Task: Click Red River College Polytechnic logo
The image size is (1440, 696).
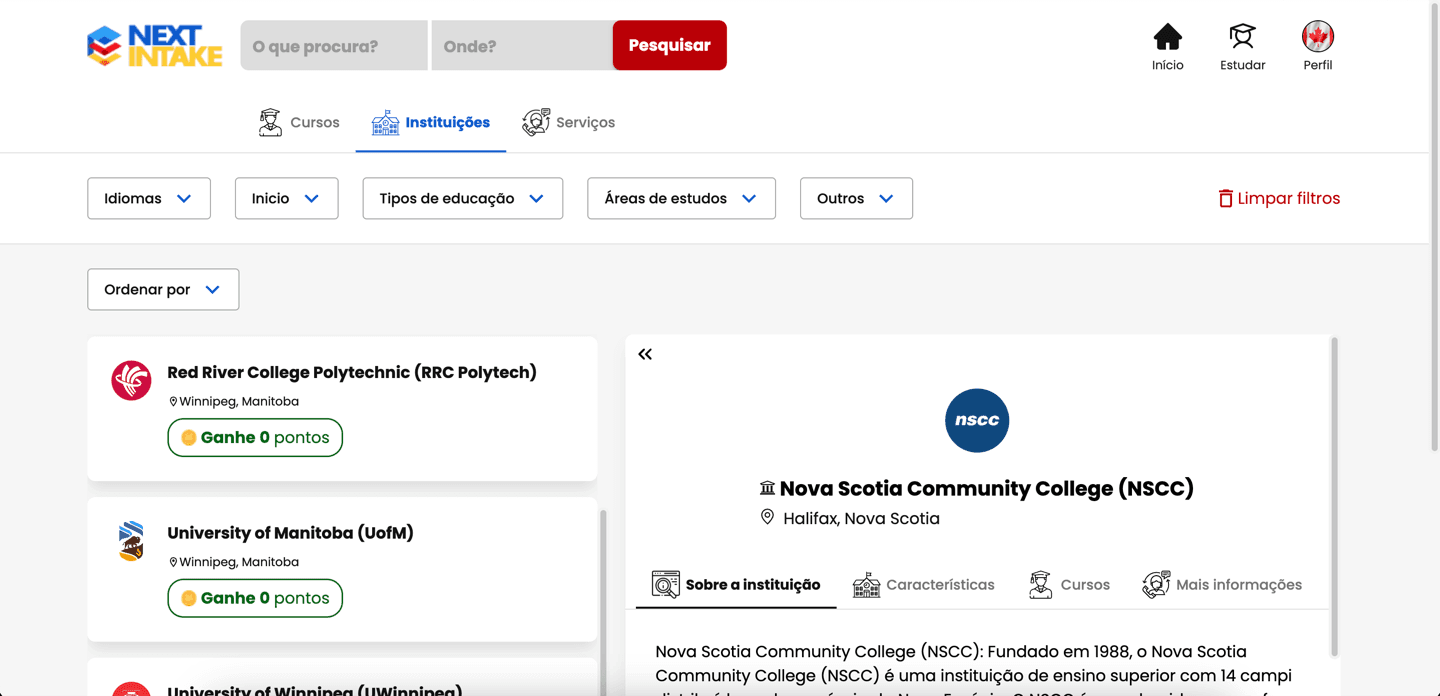Action: (x=131, y=380)
